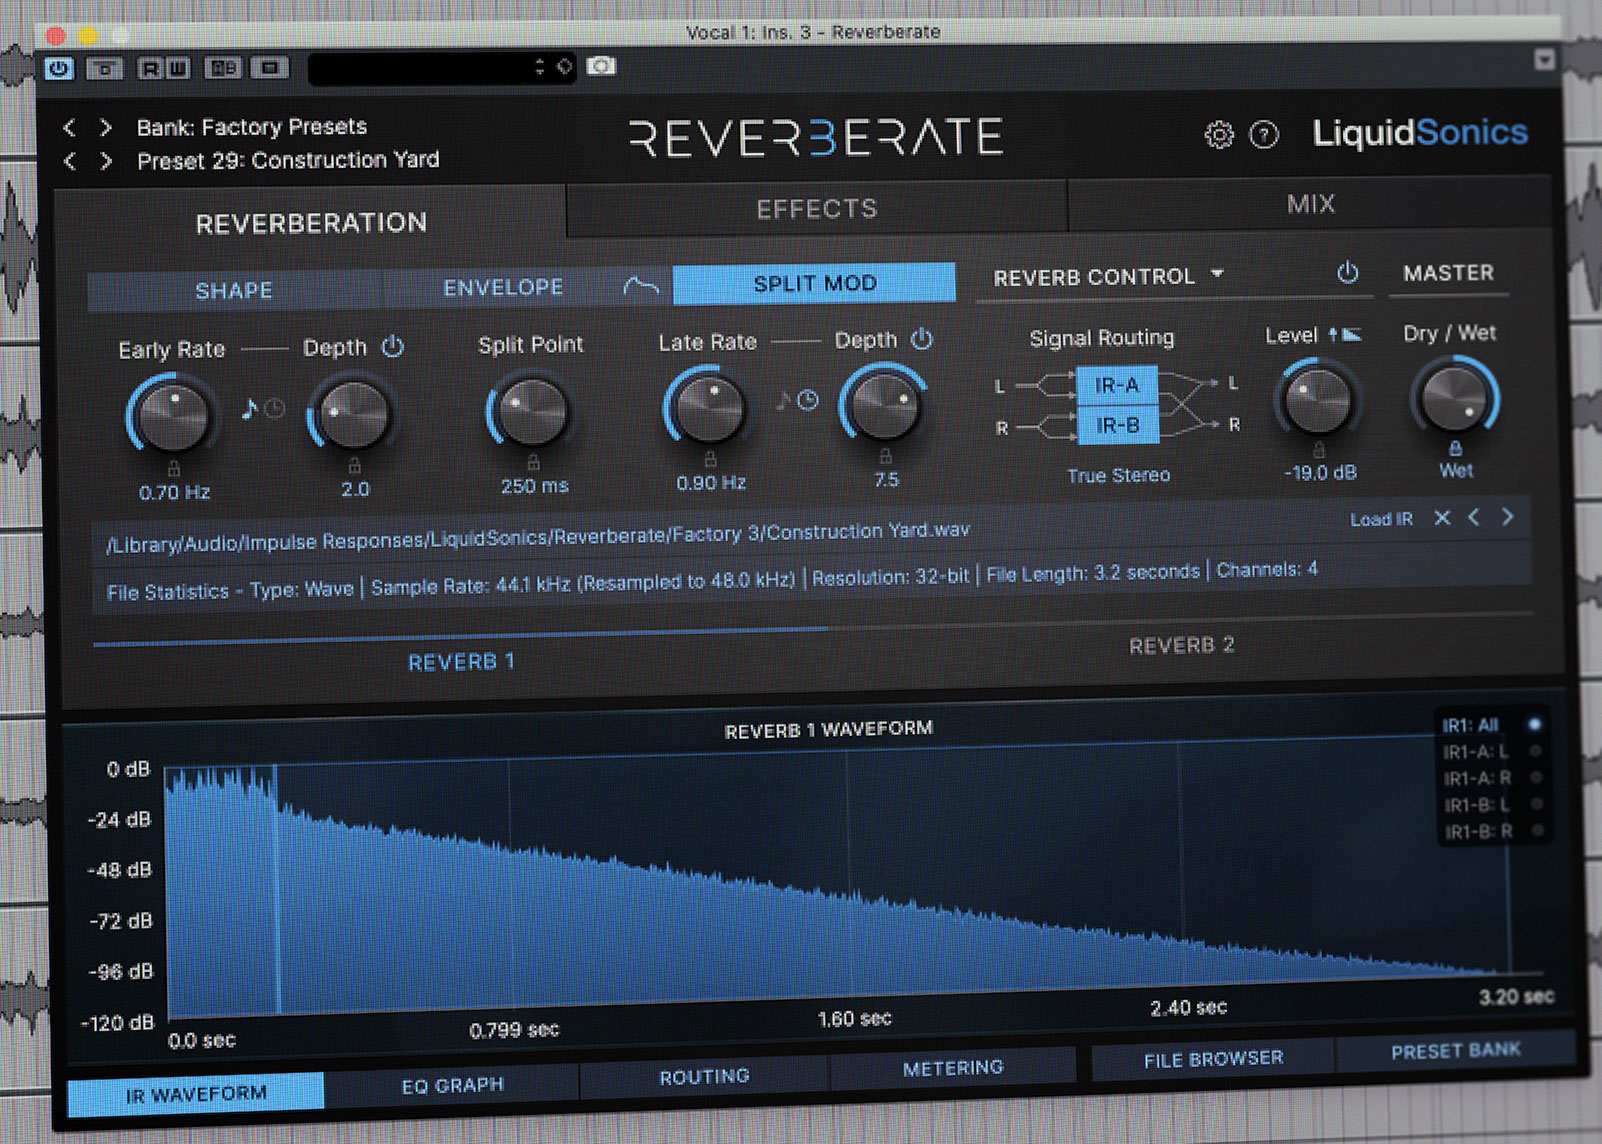Open the Routing bottom view
Screen dimensions: 1602x1144
[x=704, y=1077]
